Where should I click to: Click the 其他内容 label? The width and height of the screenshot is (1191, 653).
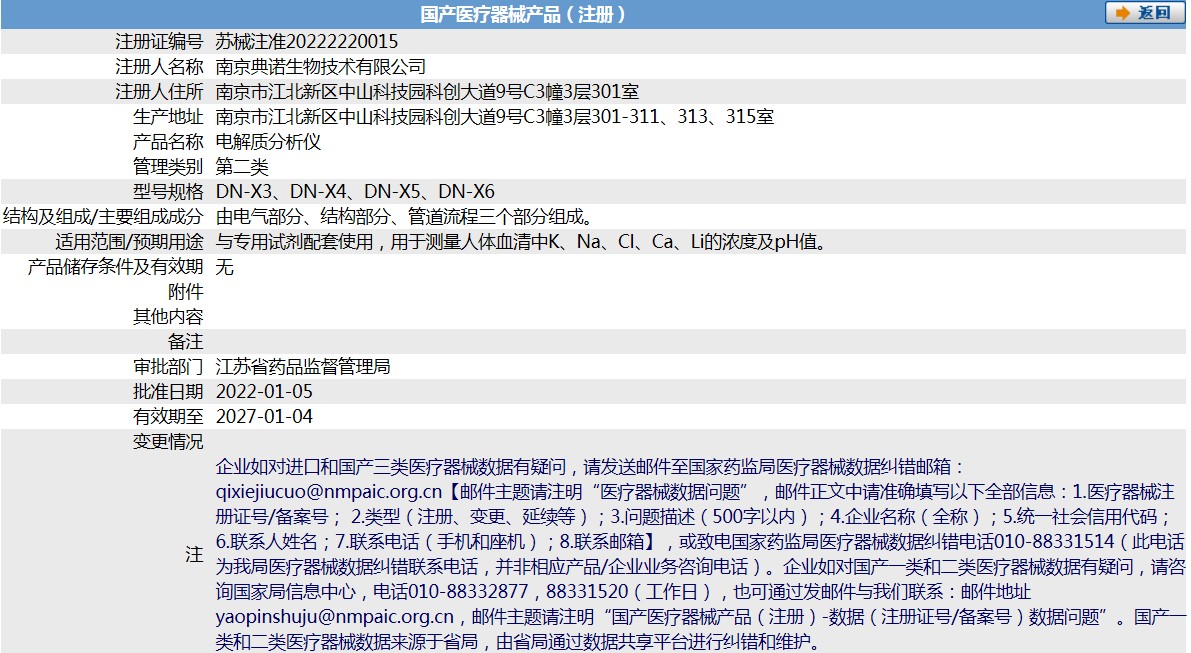[x=169, y=317]
